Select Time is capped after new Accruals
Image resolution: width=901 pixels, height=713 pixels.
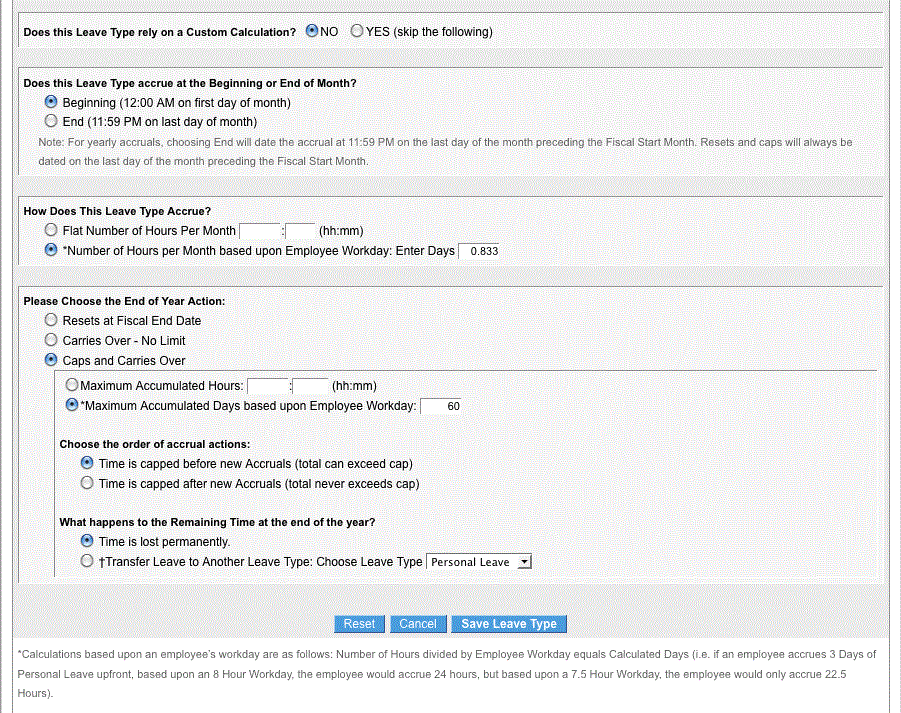(x=87, y=483)
